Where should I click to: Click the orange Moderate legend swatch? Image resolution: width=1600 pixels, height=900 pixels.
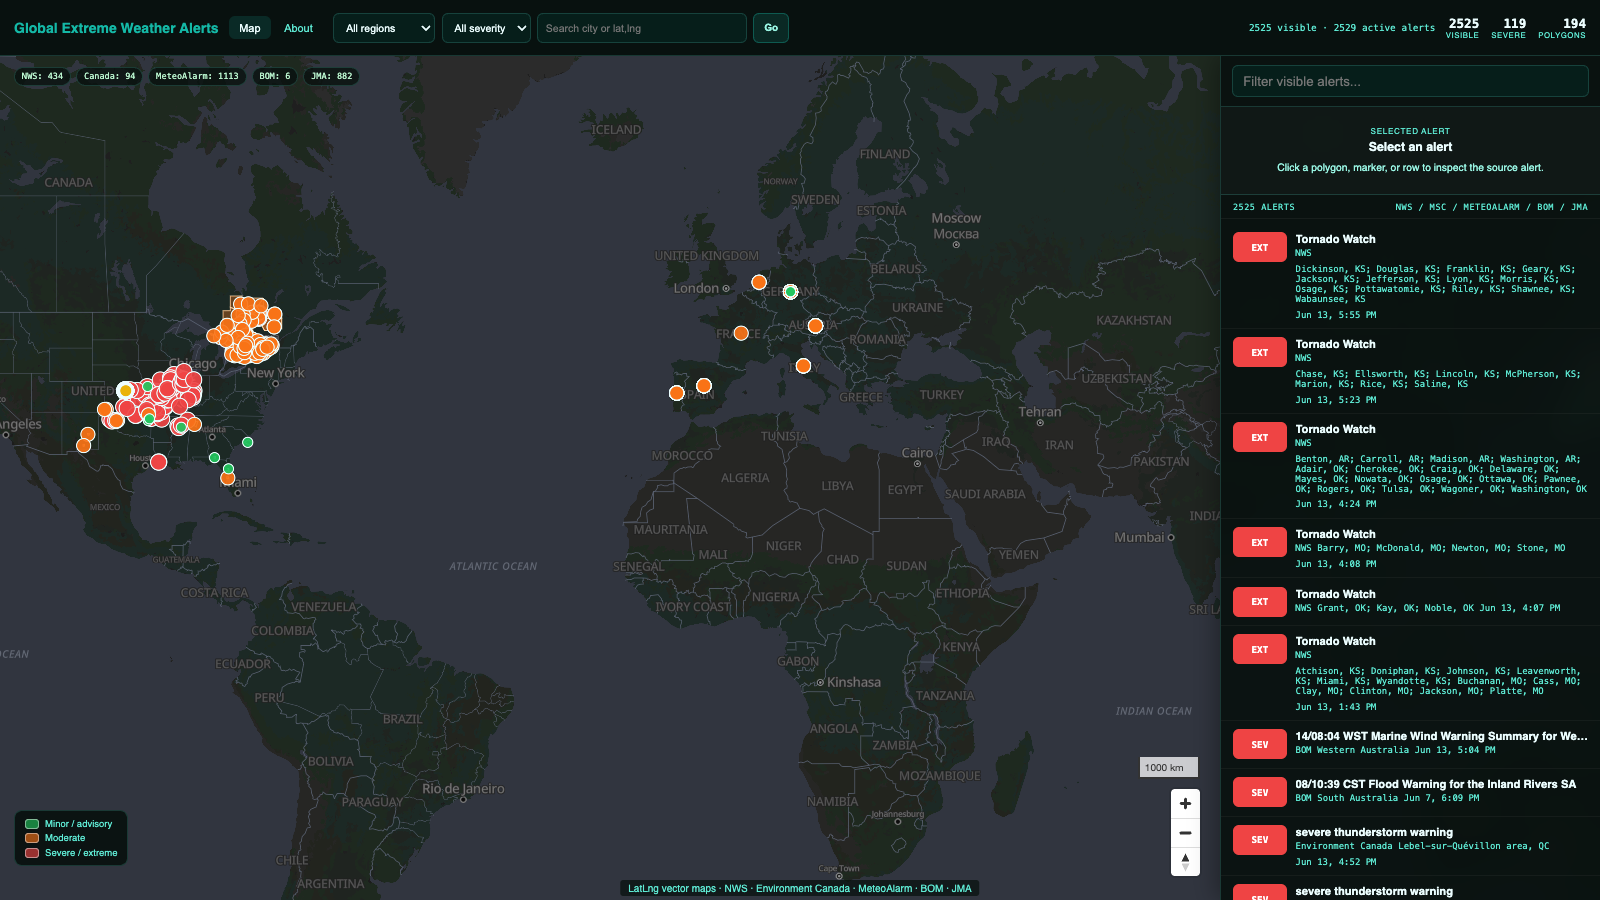coord(32,838)
